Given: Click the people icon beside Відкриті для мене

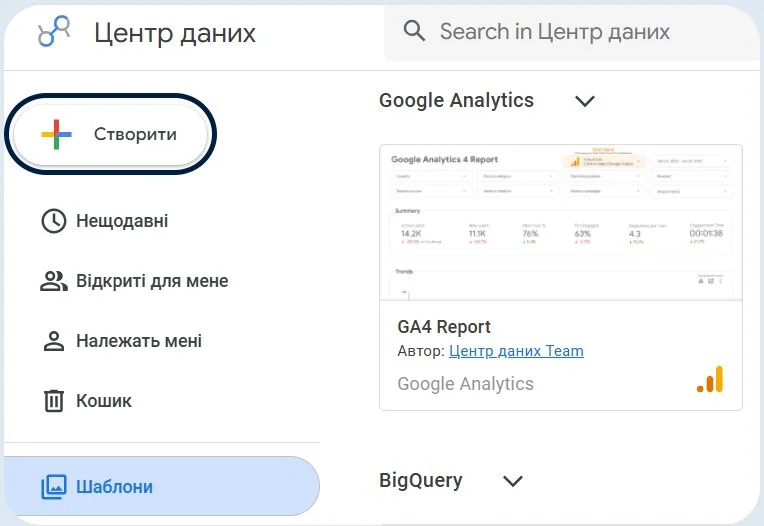Looking at the screenshot, I should pyautogui.click(x=54, y=281).
